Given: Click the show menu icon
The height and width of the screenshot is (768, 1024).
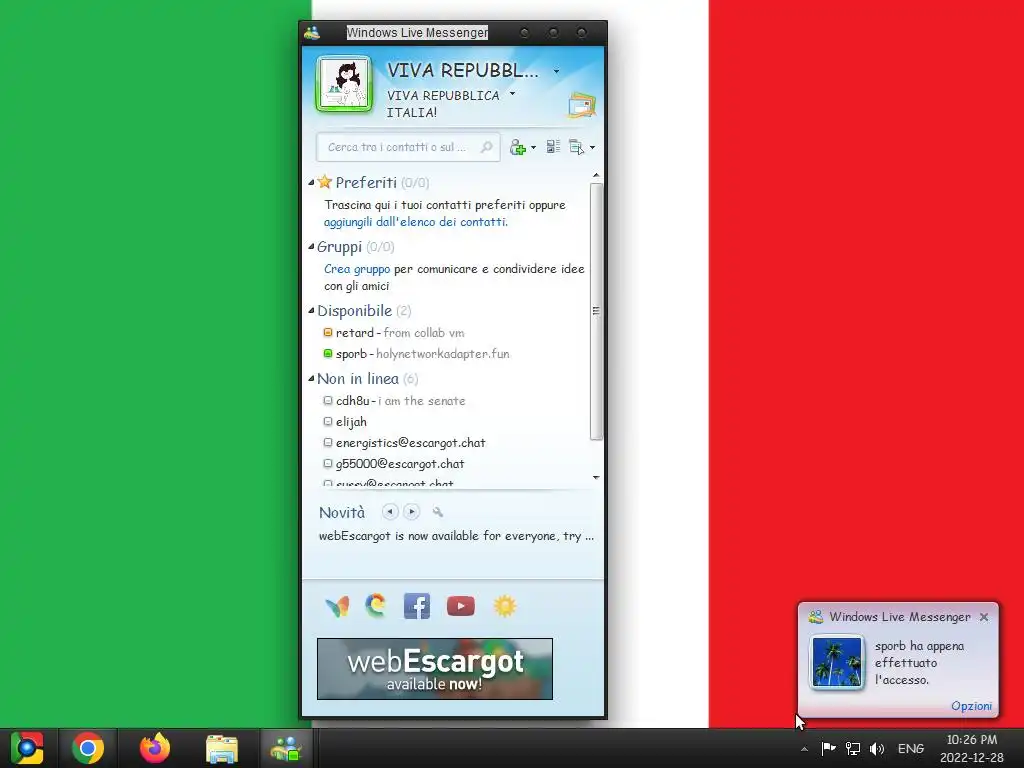Looking at the screenshot, I should pyautogui.click(x=576, y=147).
